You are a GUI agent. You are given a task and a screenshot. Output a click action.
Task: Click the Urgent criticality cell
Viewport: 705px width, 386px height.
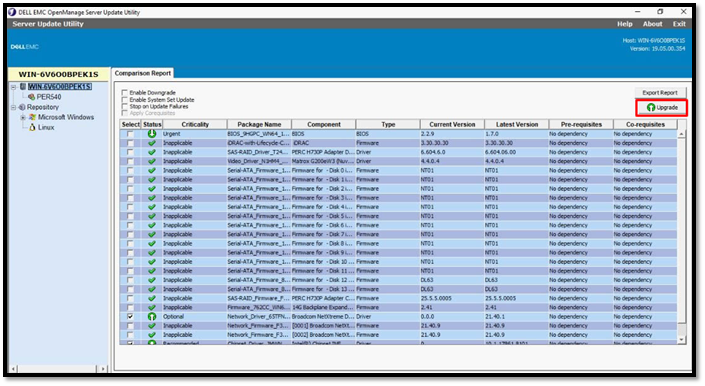194,134
